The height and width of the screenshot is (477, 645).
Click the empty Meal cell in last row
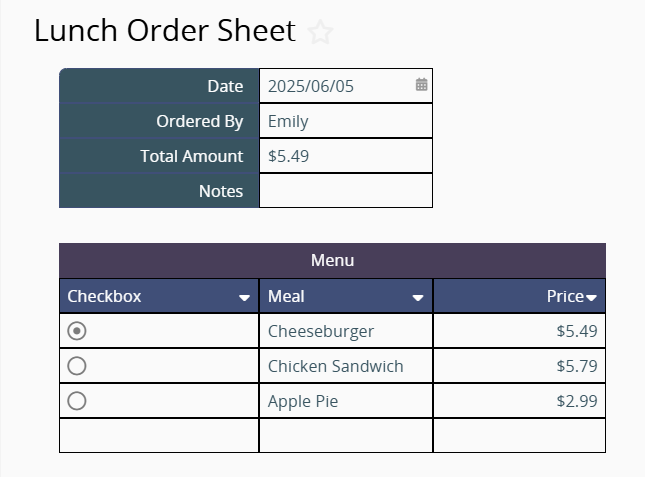(346, 436)
